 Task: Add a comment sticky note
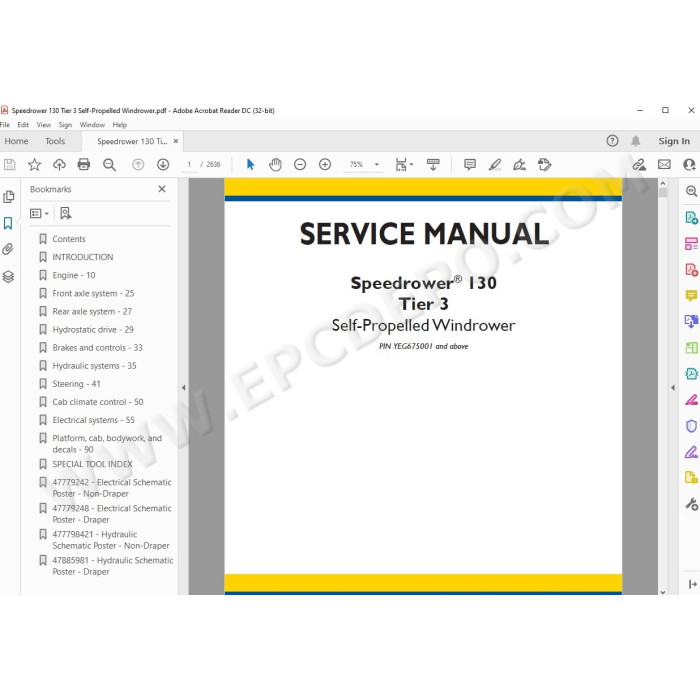coord(470,165)
